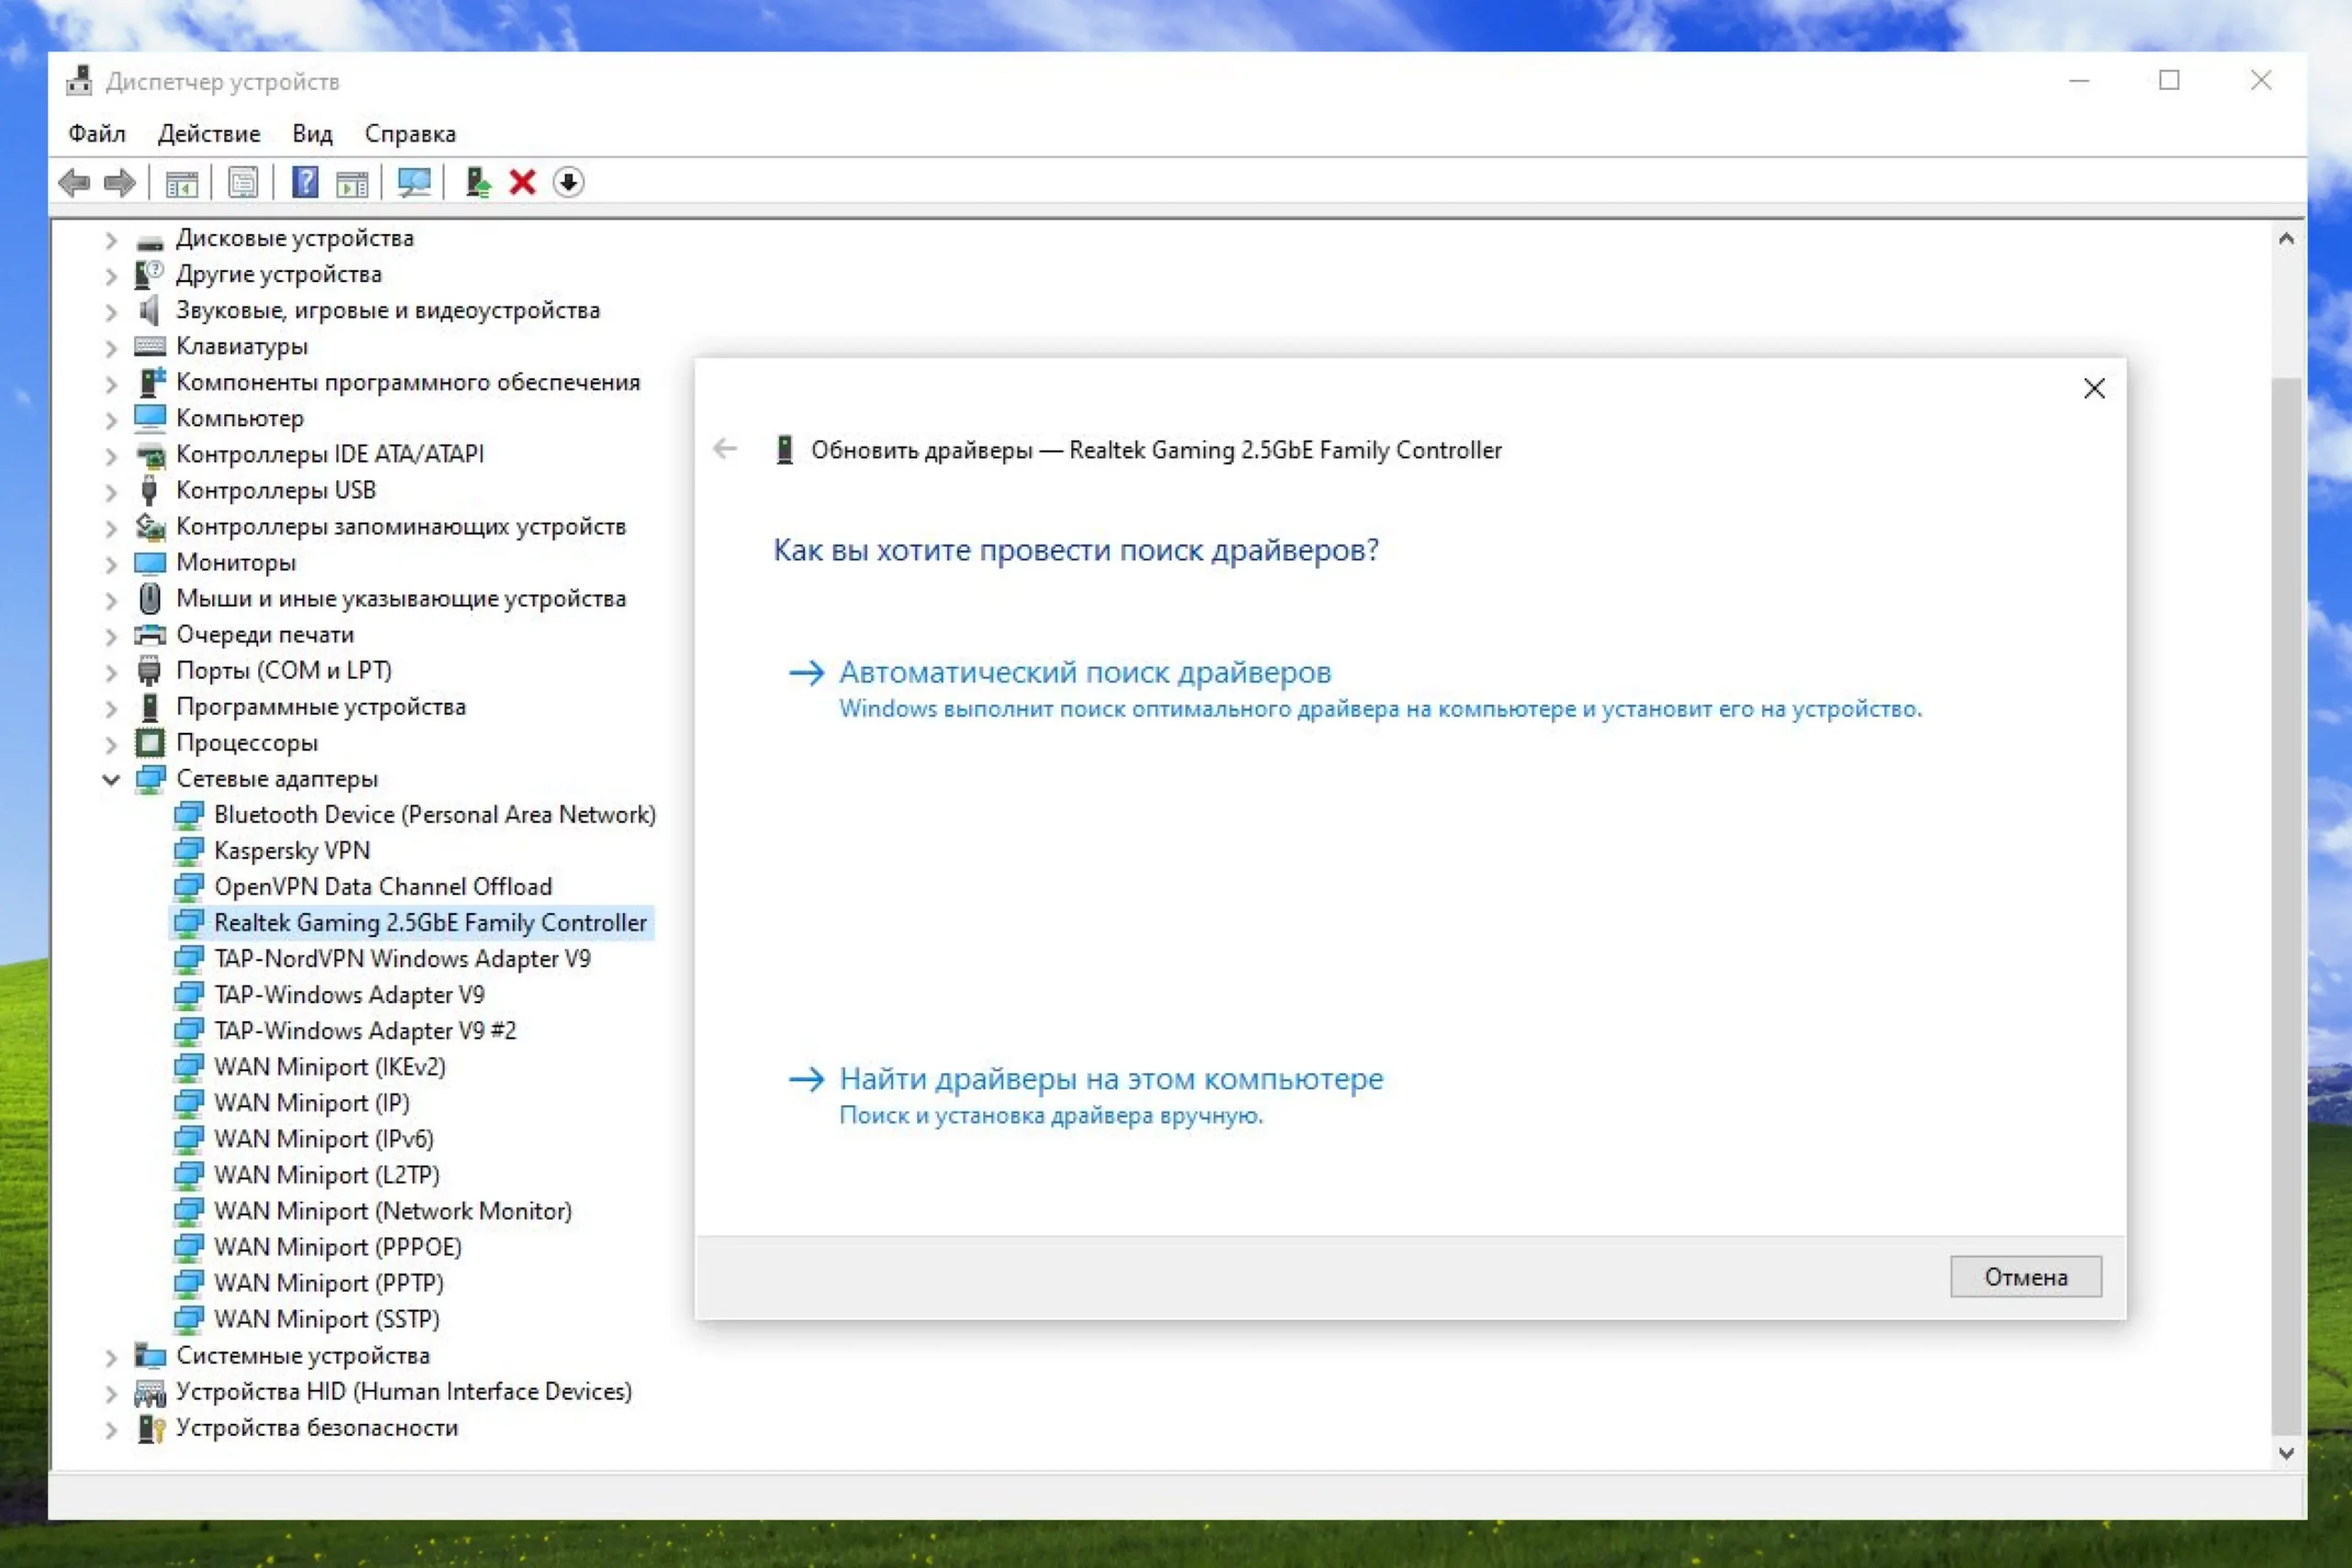Collapse the Сетевые адаптеры tree node

pyautogui.click(x=111, y=779)
